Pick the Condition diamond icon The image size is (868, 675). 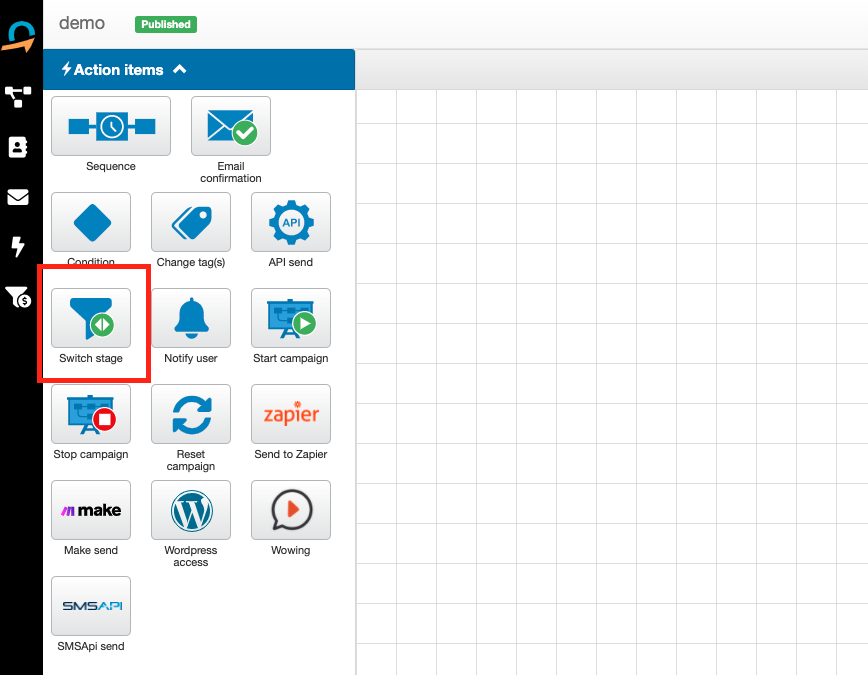tap(91, 222)
